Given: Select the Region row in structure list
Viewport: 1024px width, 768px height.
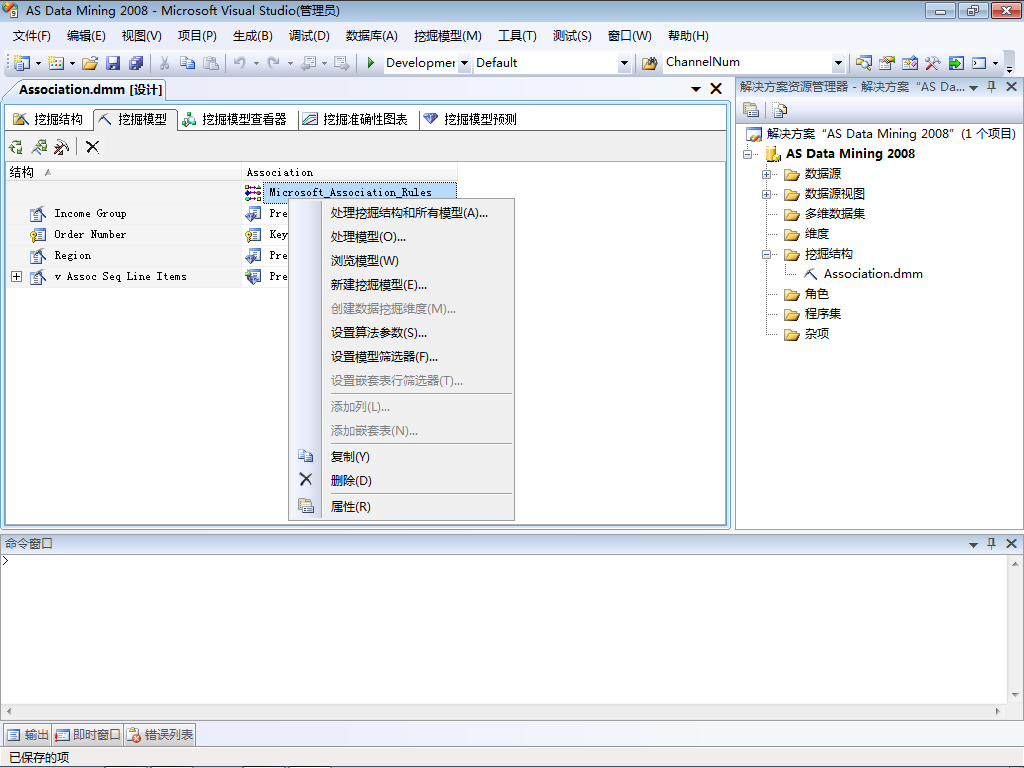Looking at the screenshot, I should (123, 255).
